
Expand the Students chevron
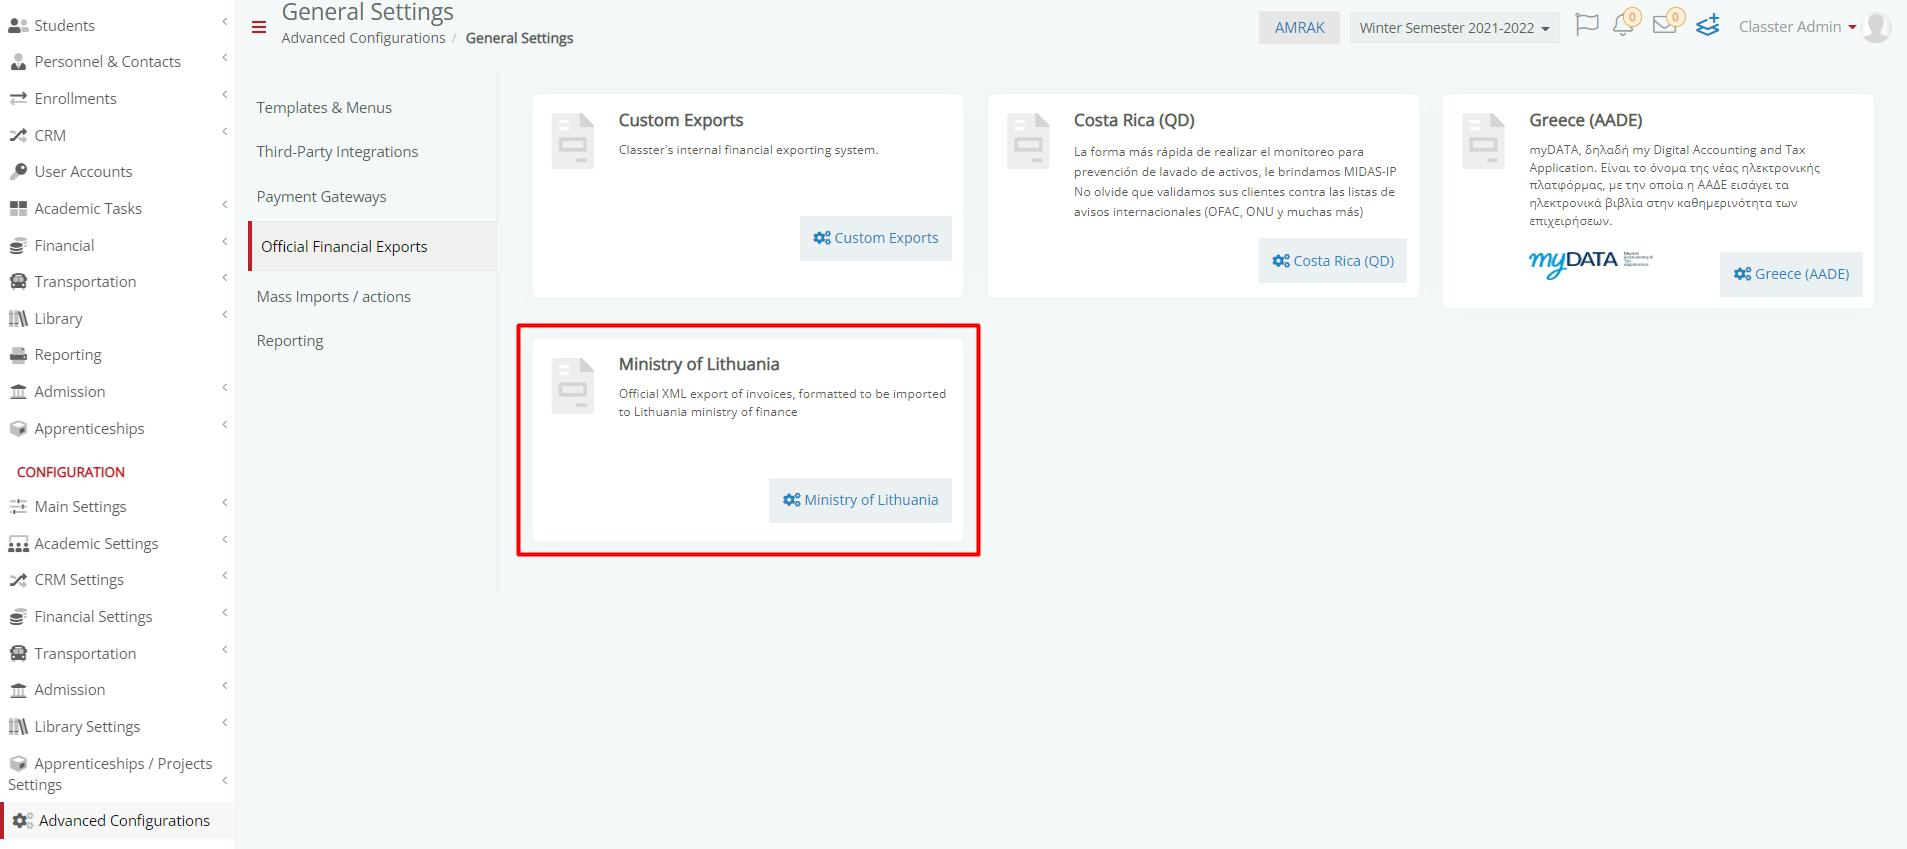[224, 22]
